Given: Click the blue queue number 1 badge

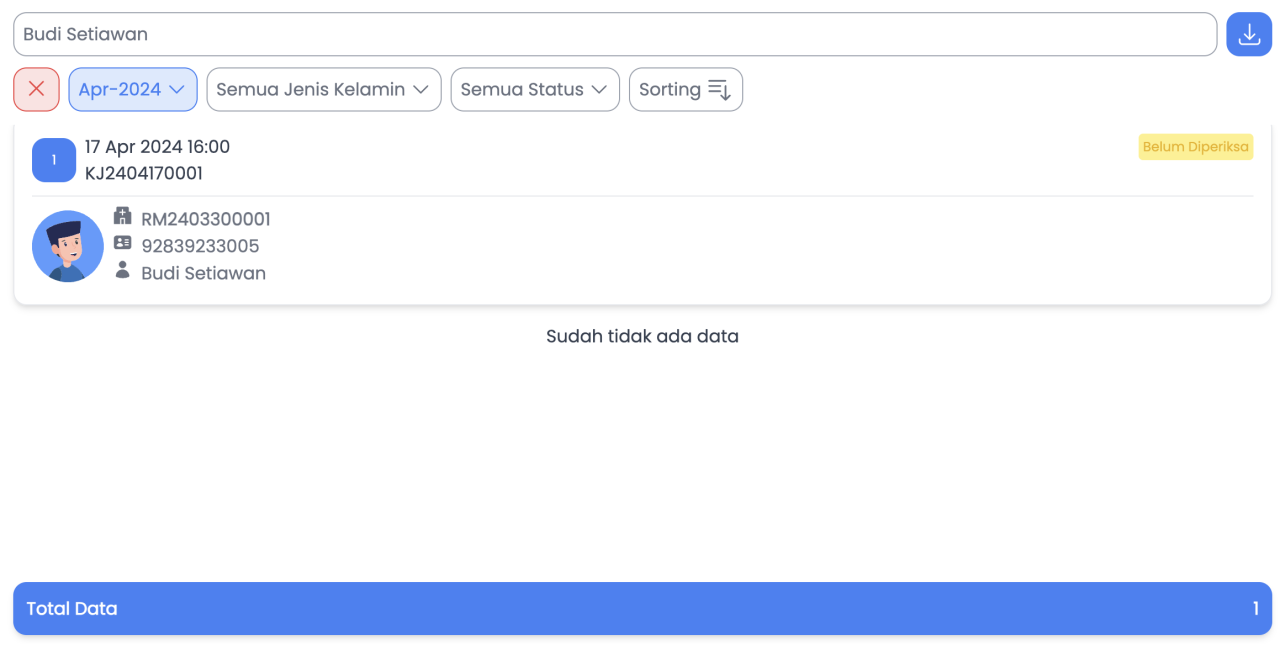Looking at the screenshot, I should [x=54, y=160].
